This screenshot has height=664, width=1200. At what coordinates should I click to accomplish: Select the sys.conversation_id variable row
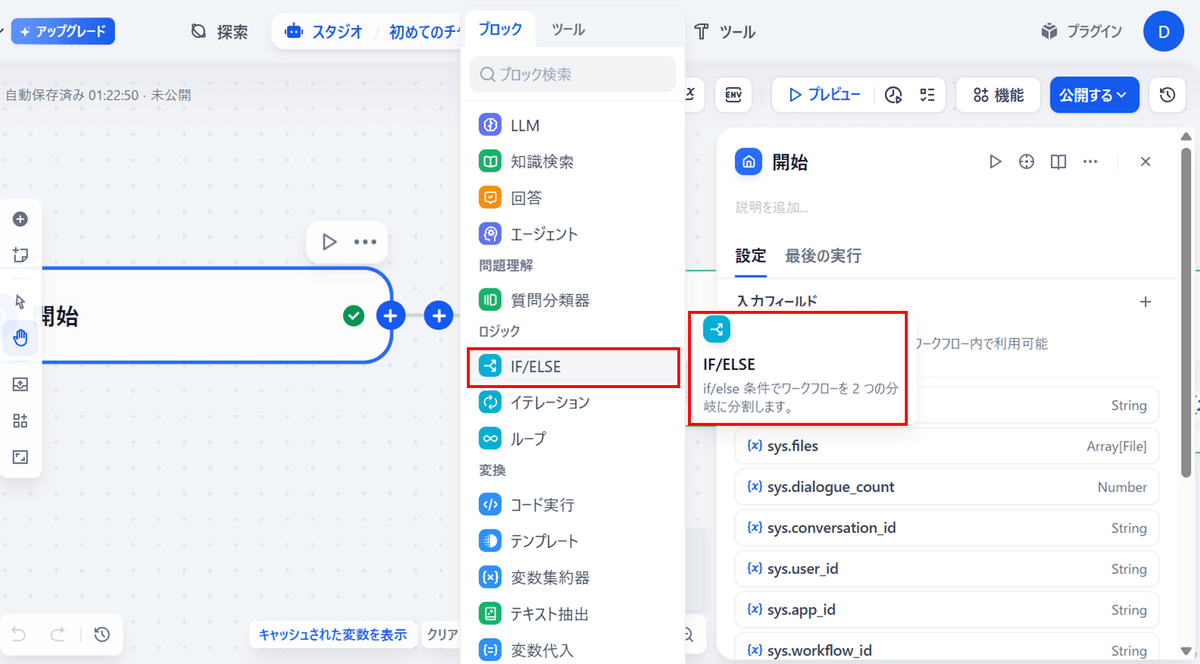click(947, 528)
